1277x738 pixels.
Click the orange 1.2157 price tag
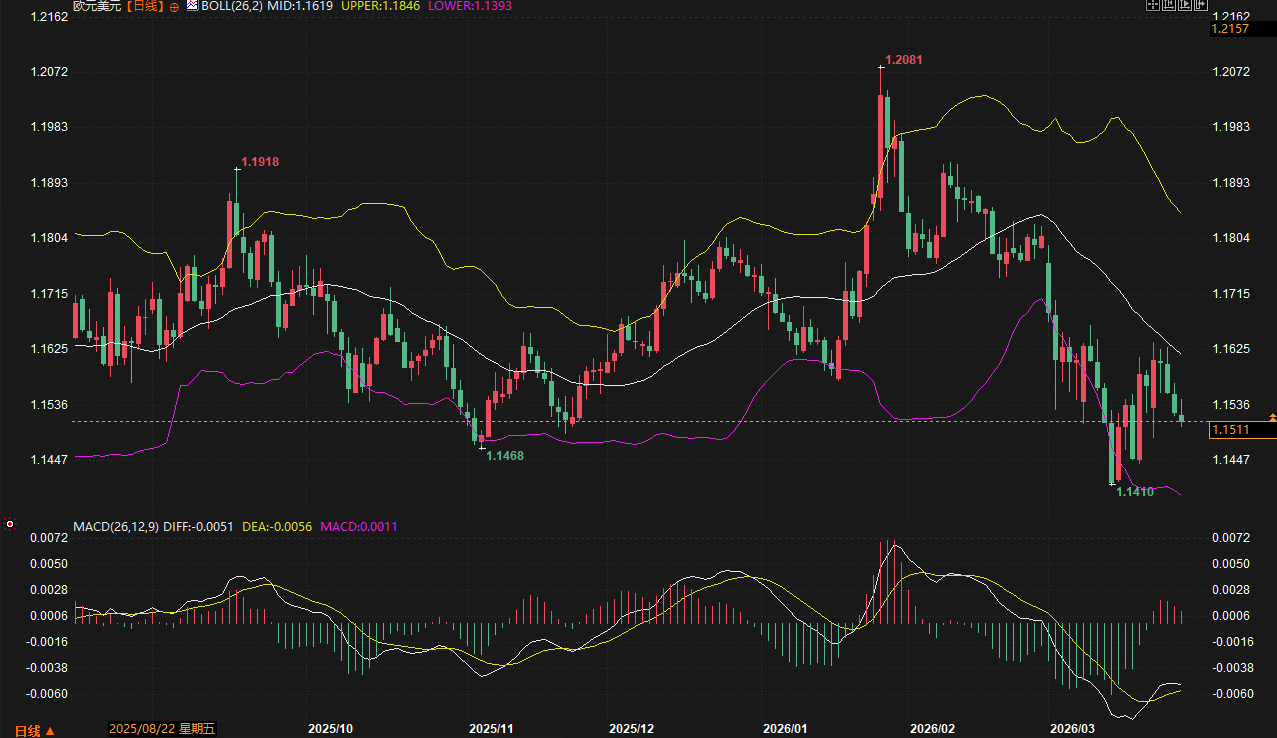tap(1242, 29)
